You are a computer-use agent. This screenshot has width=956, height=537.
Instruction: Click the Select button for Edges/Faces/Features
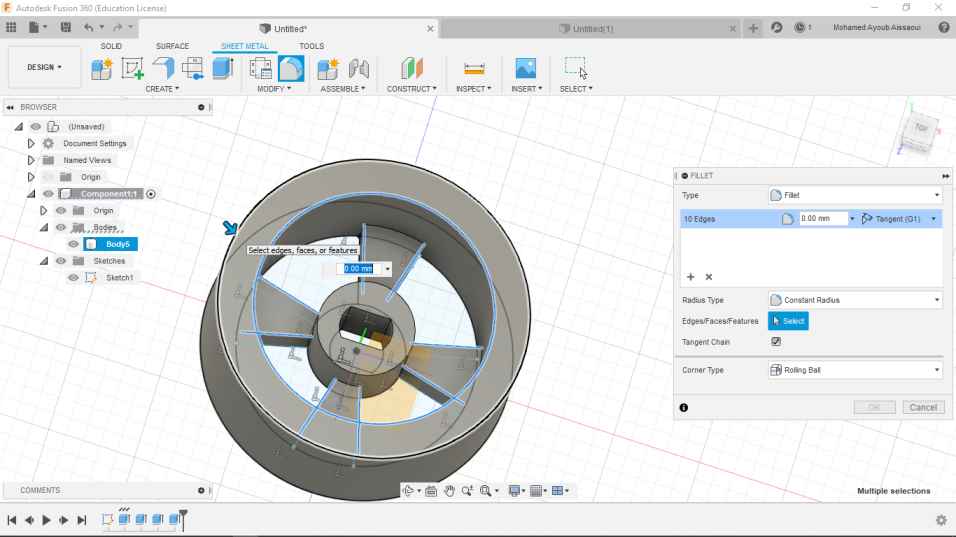click(x=788, y=321)
